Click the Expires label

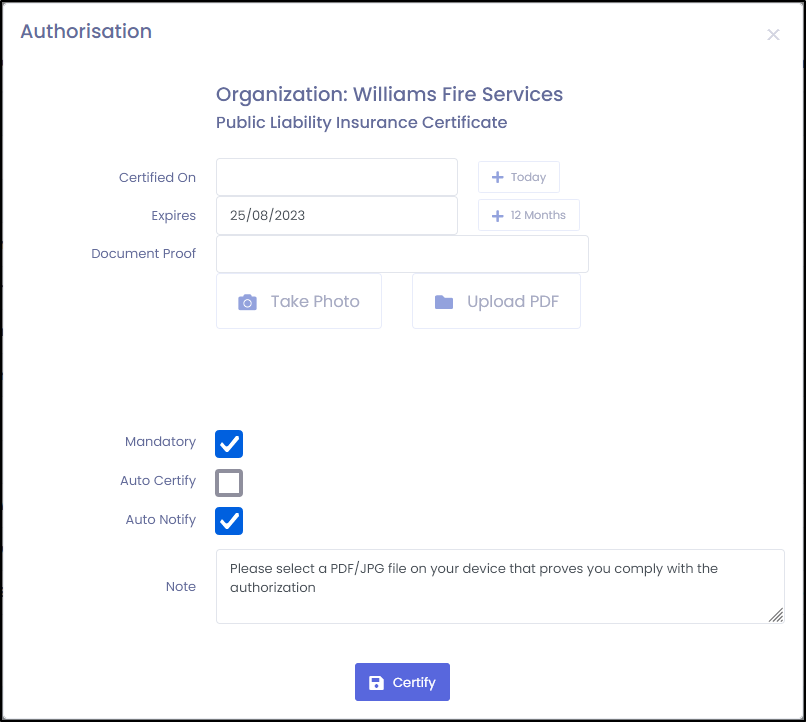pos(173,215)
